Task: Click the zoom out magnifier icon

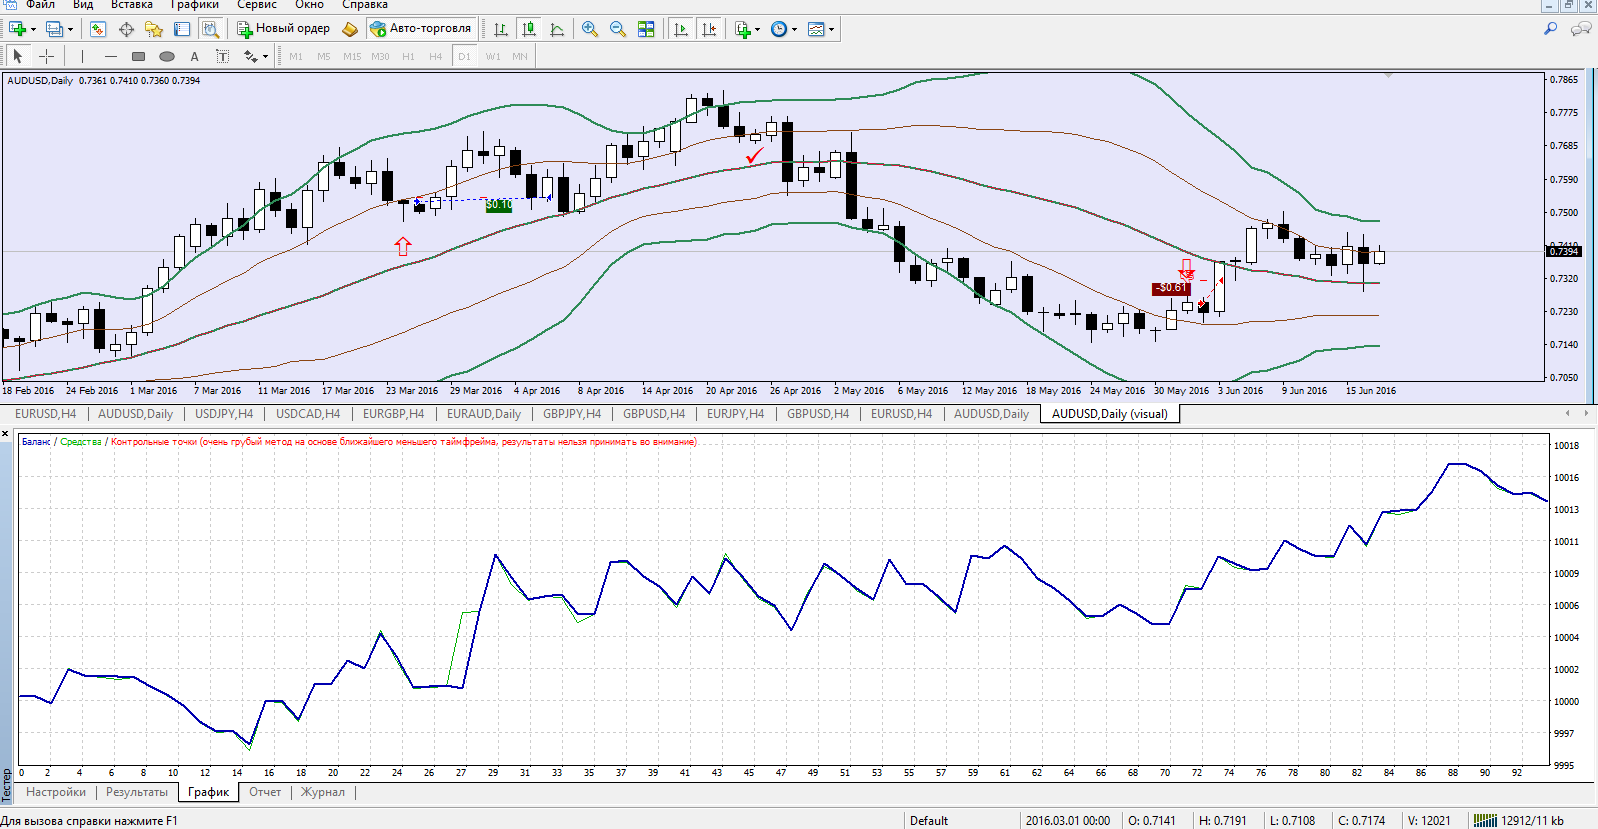Action: (x=618, y=29)
